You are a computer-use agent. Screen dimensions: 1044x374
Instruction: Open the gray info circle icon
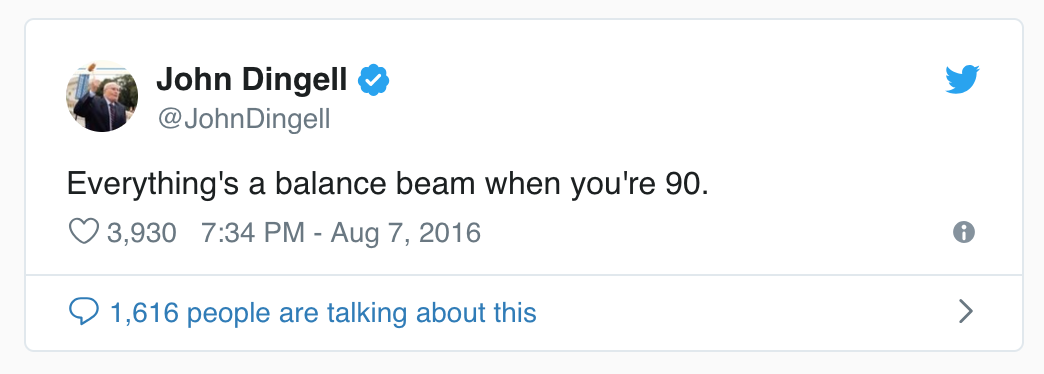[x=963, y=232]
